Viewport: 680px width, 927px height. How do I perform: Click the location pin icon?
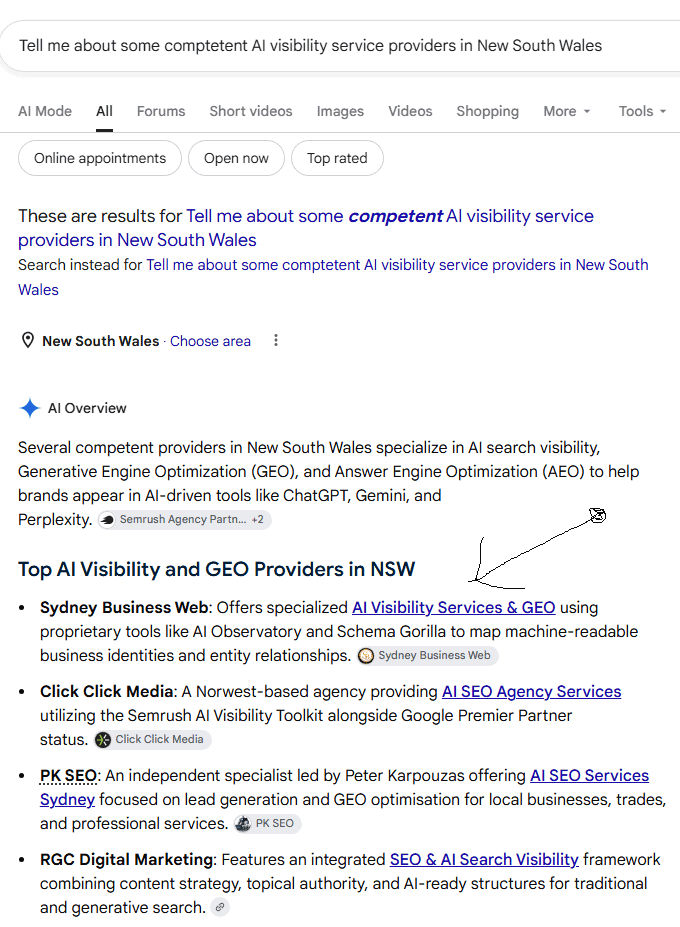pos(27,341)
